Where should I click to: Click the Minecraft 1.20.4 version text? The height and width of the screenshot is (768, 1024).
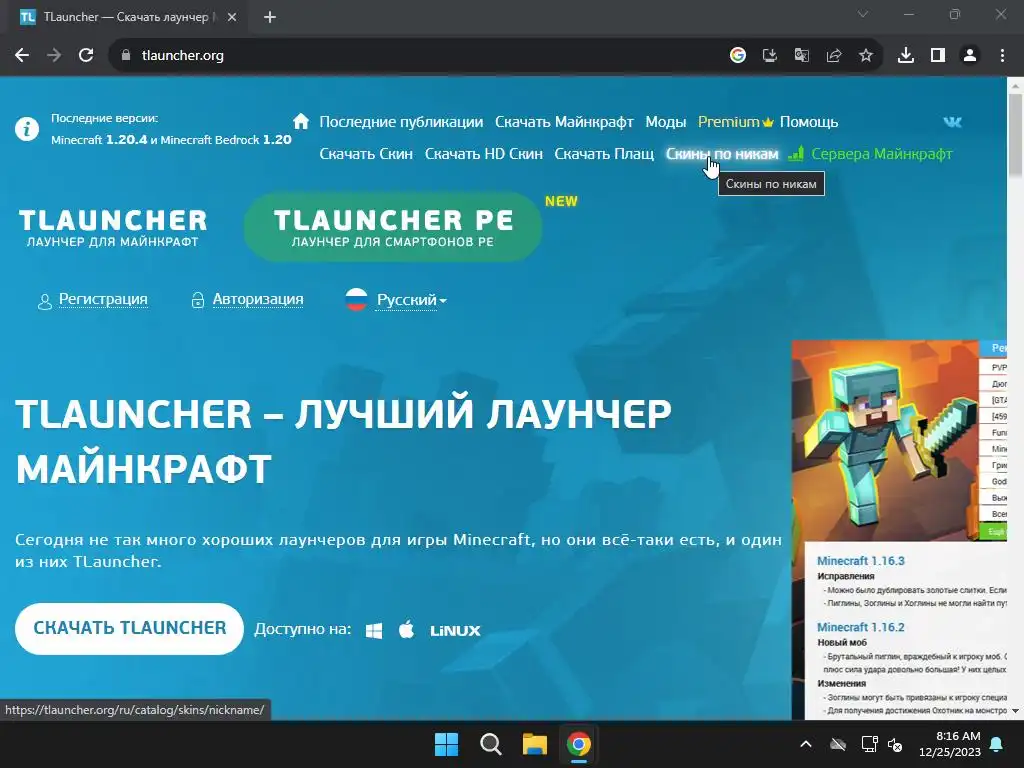coord(100,140)
